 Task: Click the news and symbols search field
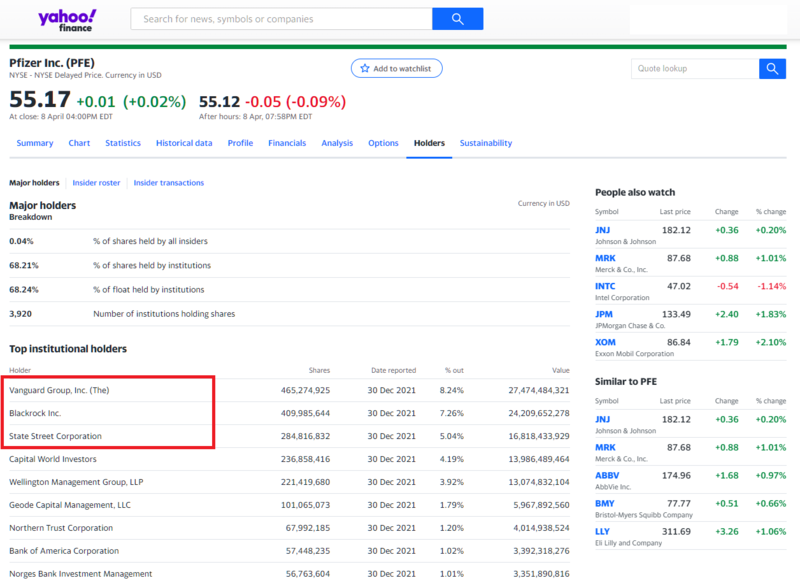280,18
